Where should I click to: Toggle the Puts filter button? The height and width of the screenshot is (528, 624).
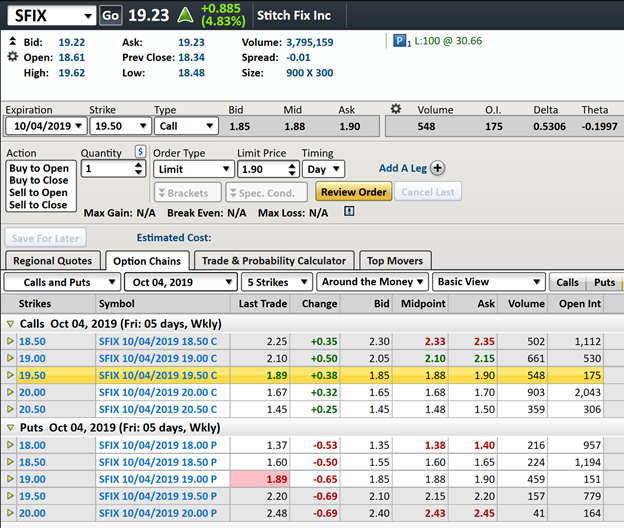(x=604, y=283)
